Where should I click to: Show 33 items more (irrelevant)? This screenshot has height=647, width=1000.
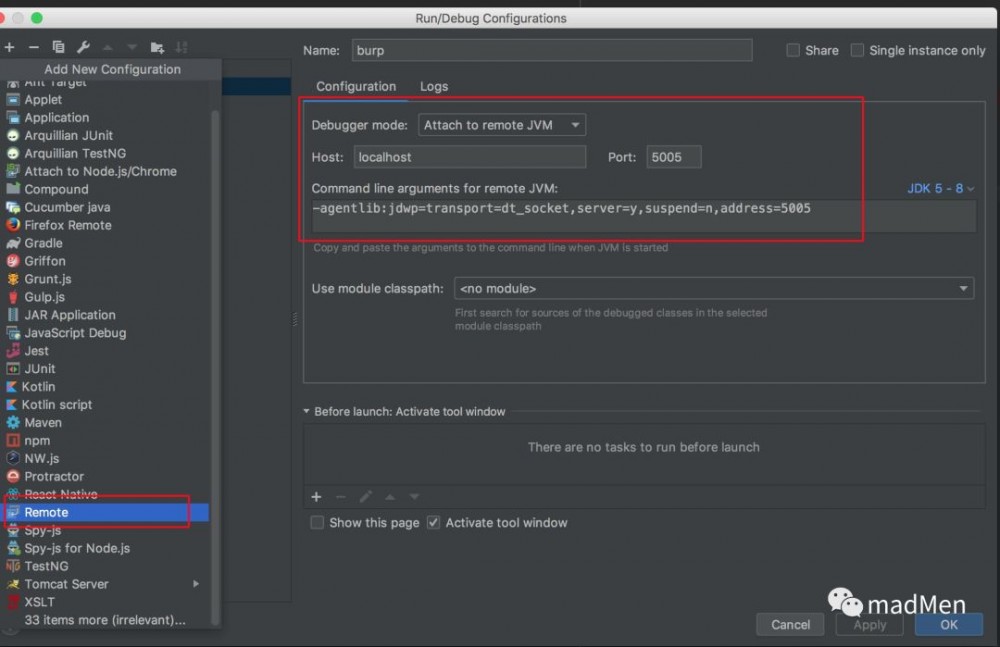coord(107,620)
